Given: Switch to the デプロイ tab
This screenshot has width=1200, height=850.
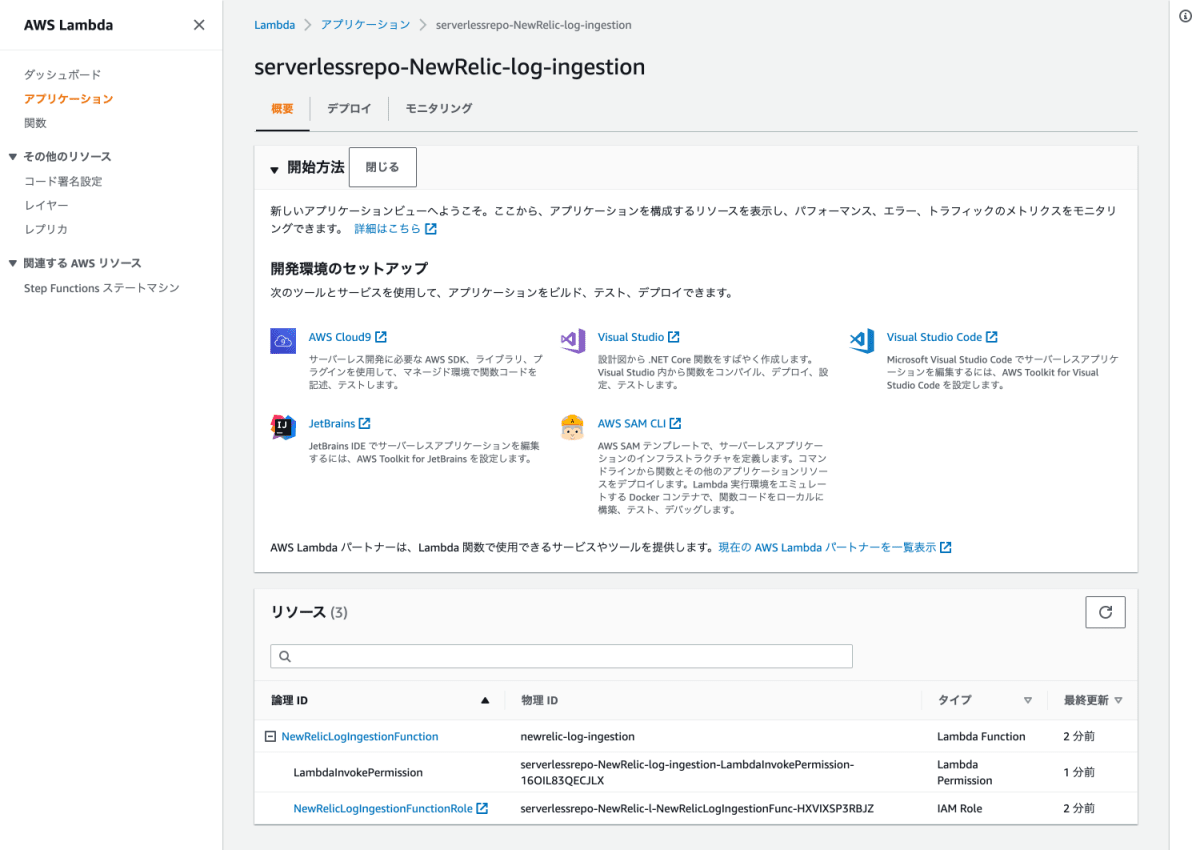Looking at the screenshot, I should [x=349, y=108].
